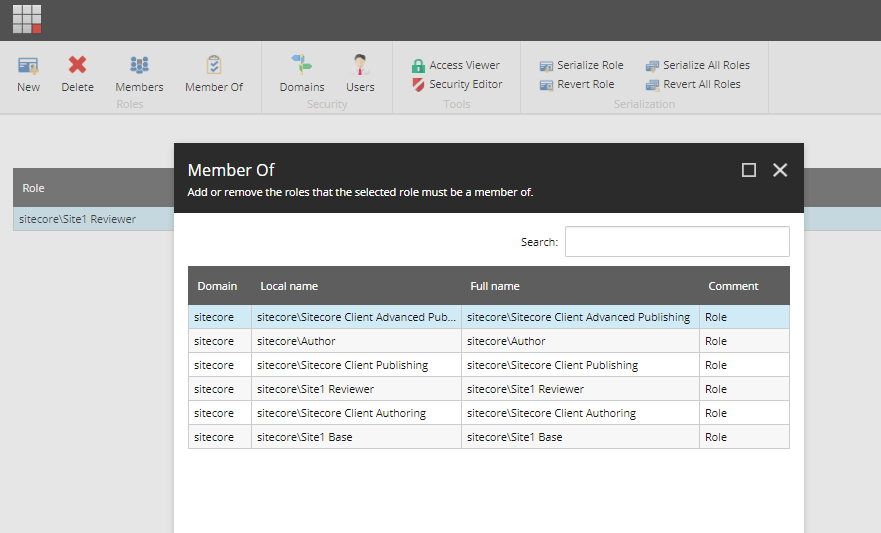Click the Revert All Roles icon
Image resolution: width=881 pixels, height=533 pixels.
(x=652, y=85)
